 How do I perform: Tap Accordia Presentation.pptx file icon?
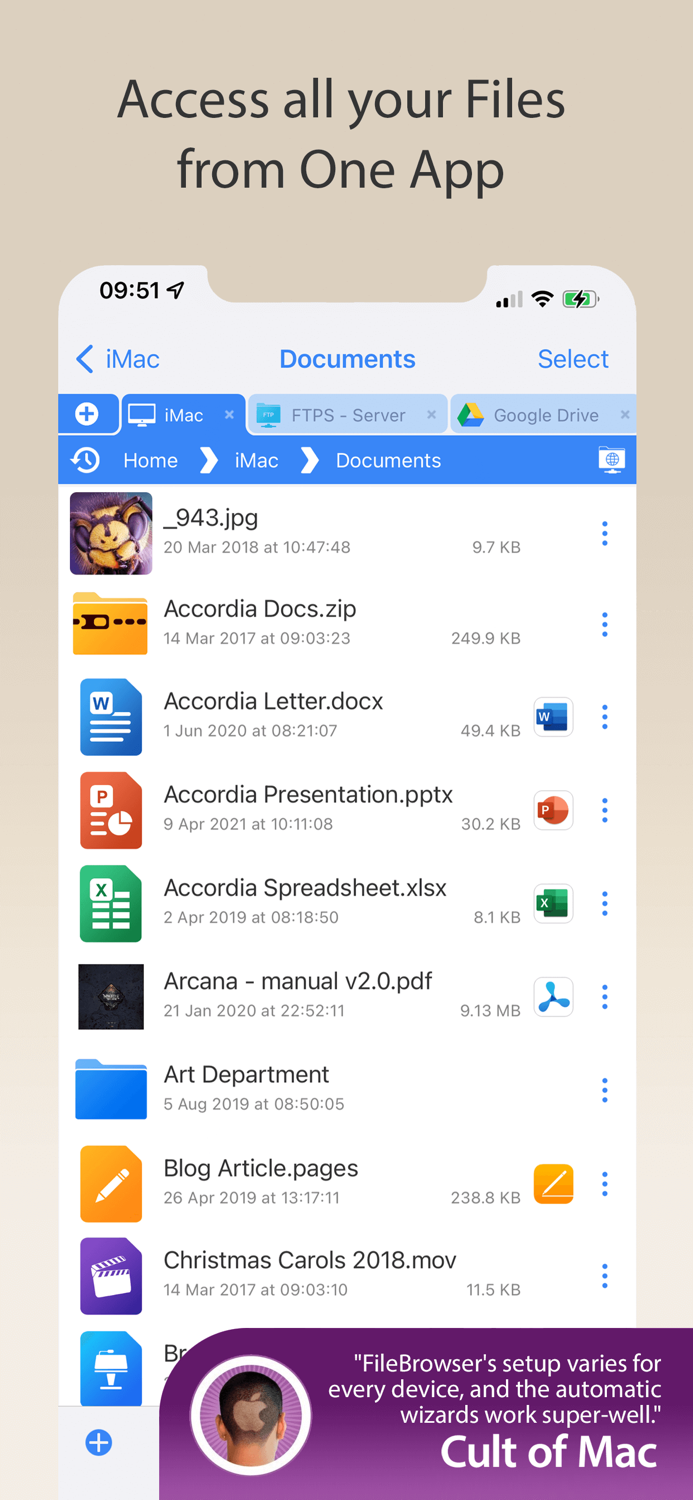[x=111, y=810]
